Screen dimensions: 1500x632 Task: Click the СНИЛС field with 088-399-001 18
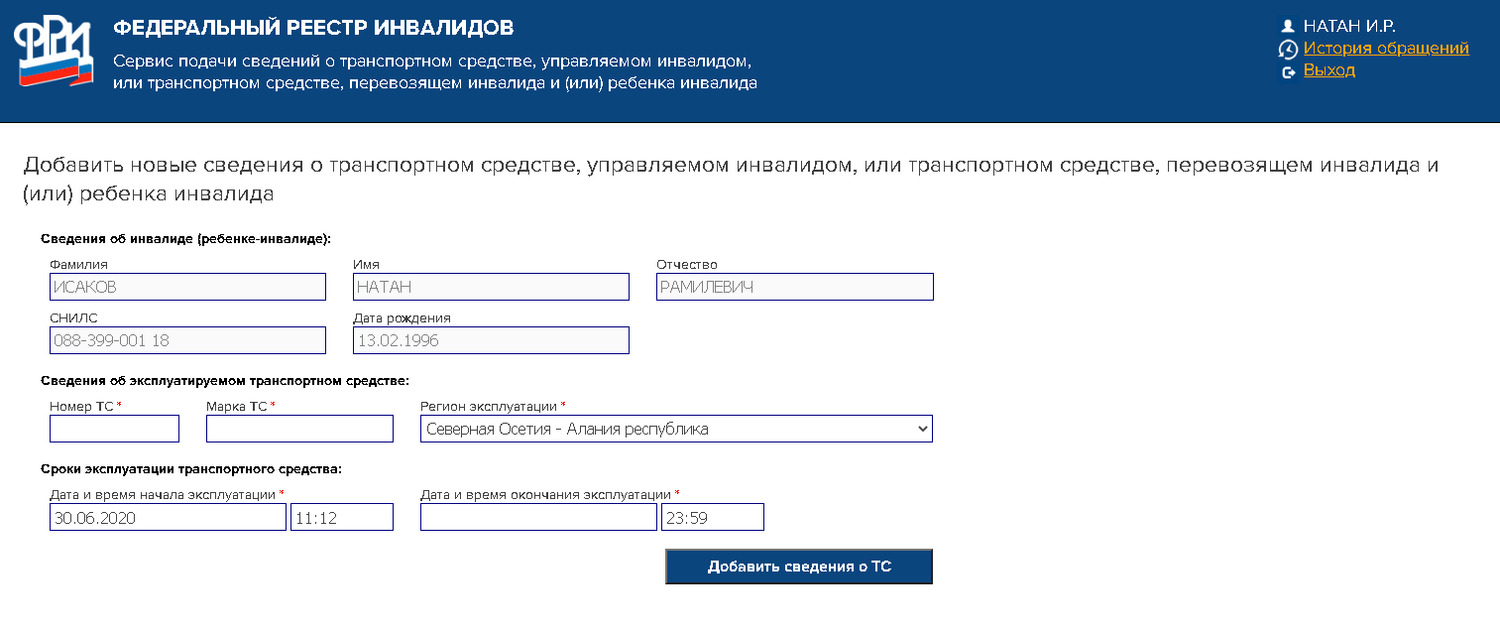click(188, 340)
